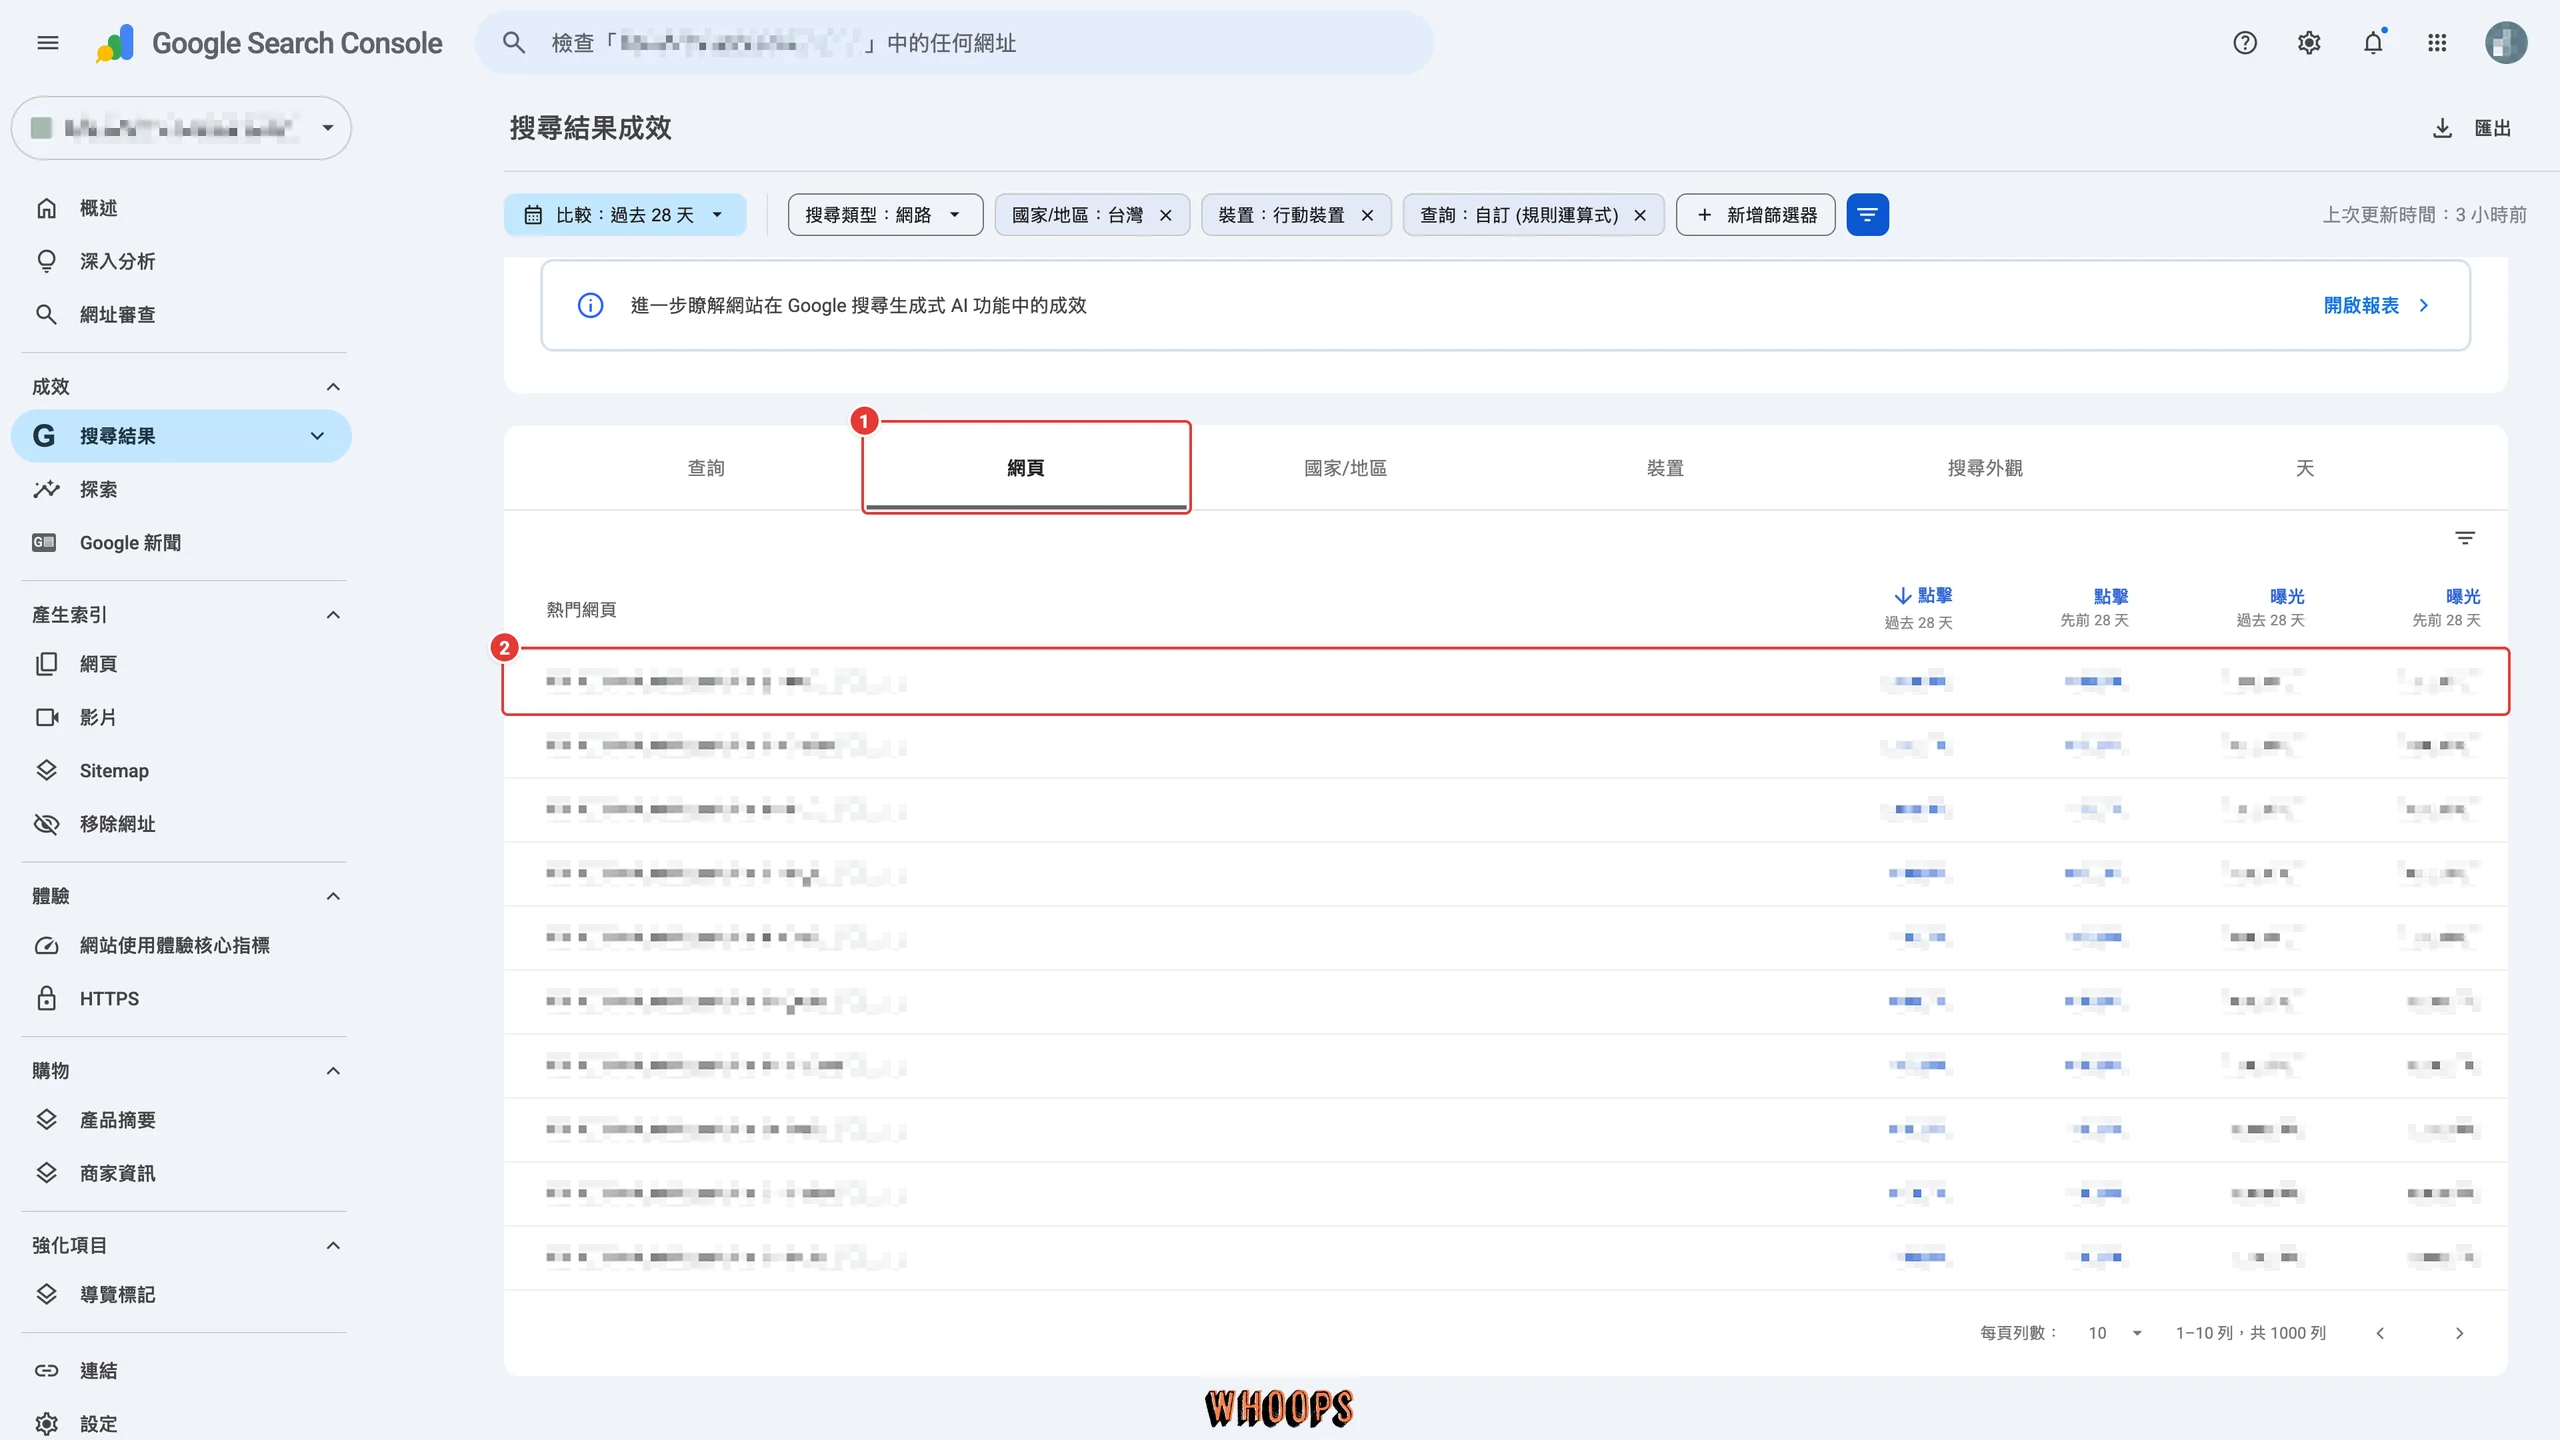The height and width of the screenshot is (1440, 2560).
Task: Switch to the 網頁 tab
Action: [1026, 468]
